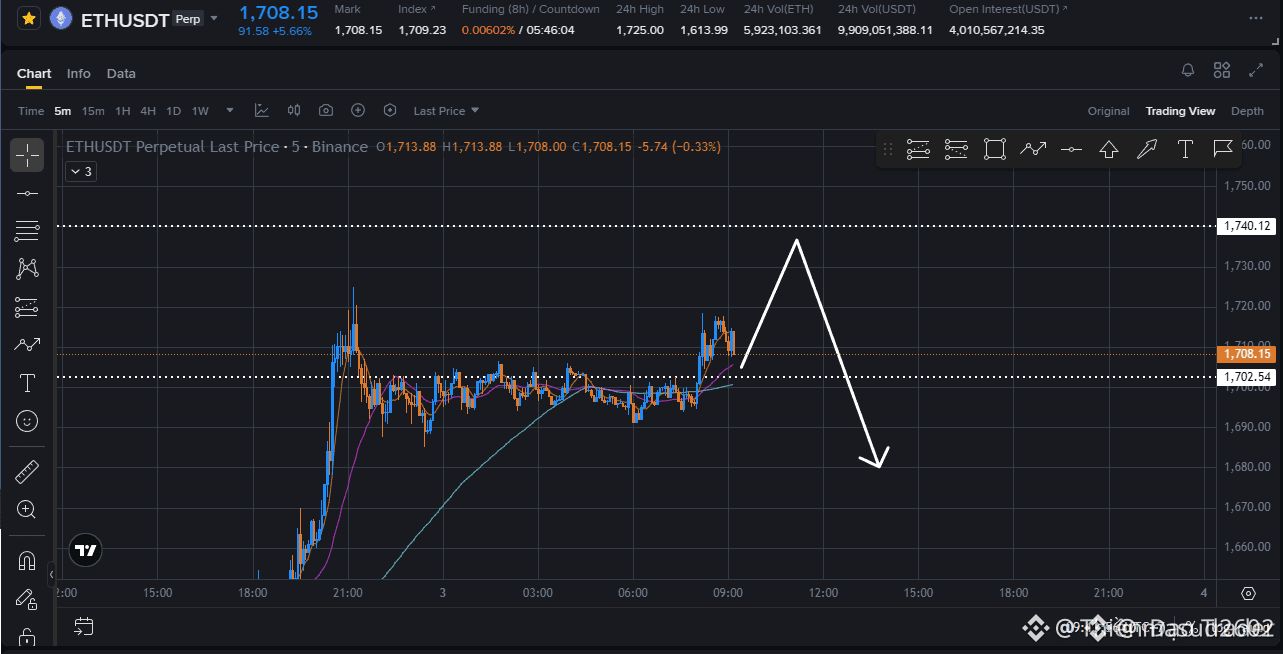Take a chart snapshot with camera icon

coord(326,111)
